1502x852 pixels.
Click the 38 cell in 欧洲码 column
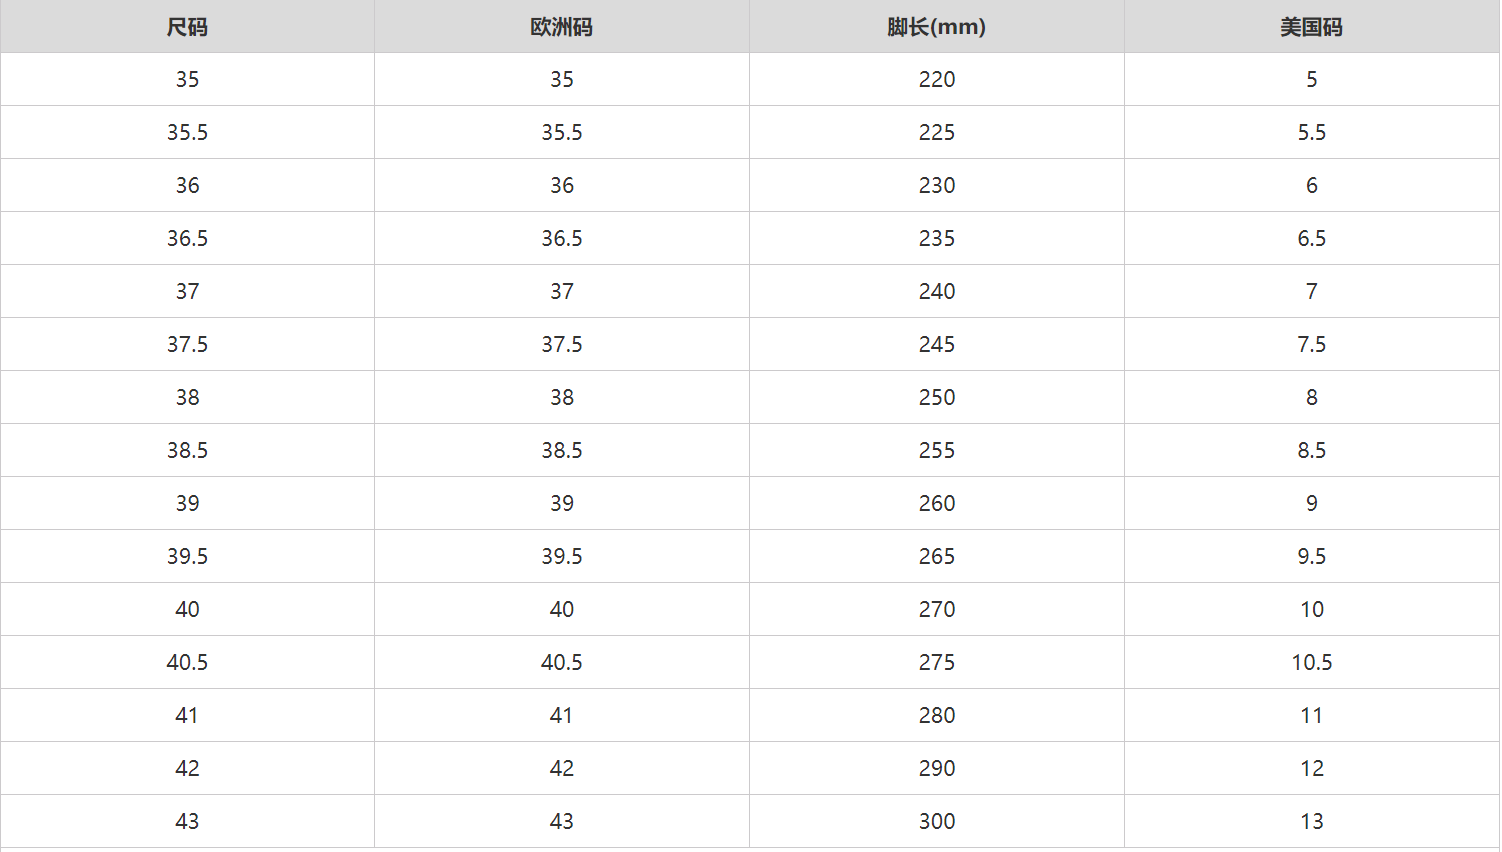(561, 397)
